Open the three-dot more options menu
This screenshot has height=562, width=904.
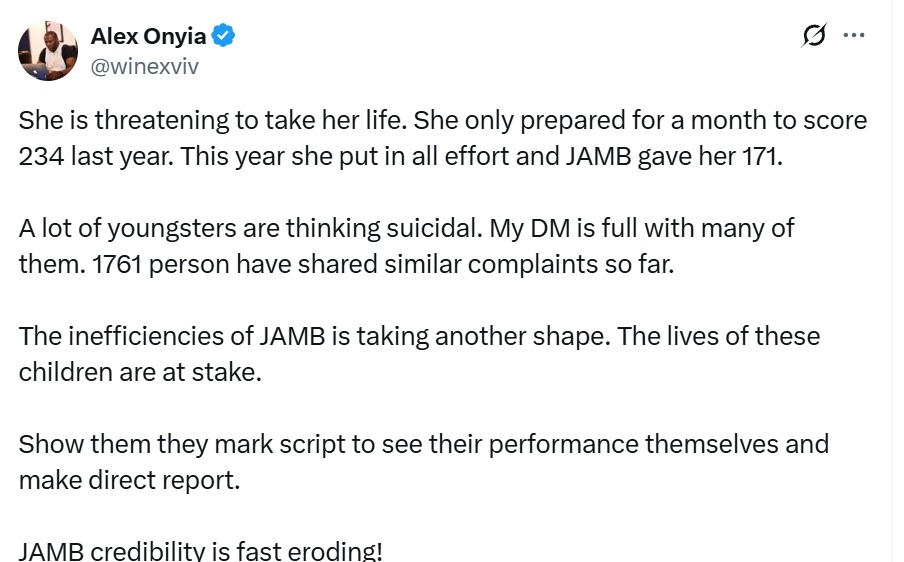point(854,35)
